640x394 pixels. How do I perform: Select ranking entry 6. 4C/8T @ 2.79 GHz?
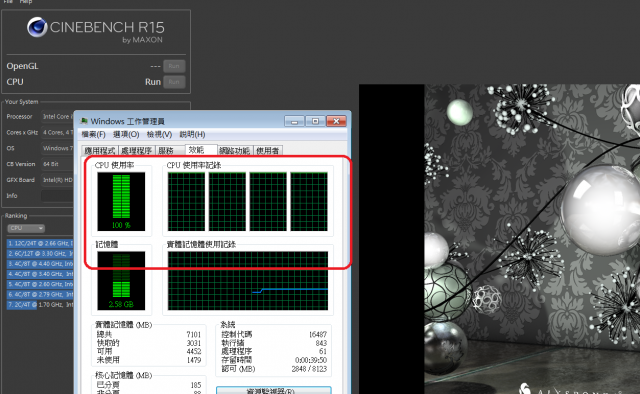(40, 294)
